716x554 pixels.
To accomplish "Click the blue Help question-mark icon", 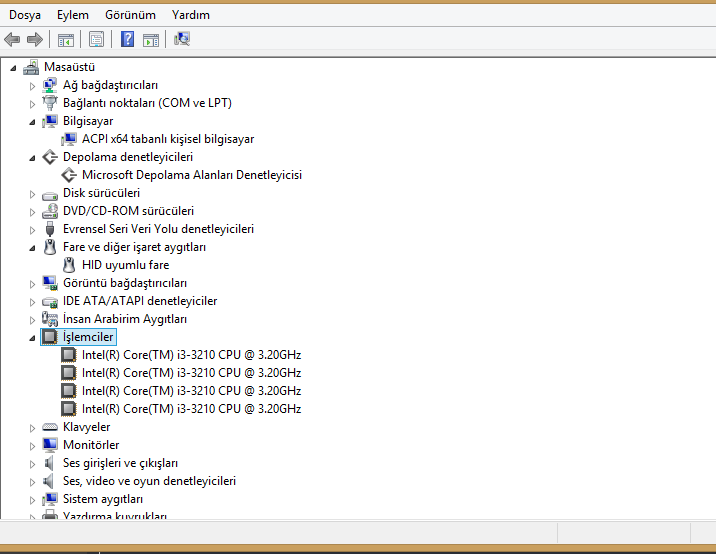I will tap(127, 39).
